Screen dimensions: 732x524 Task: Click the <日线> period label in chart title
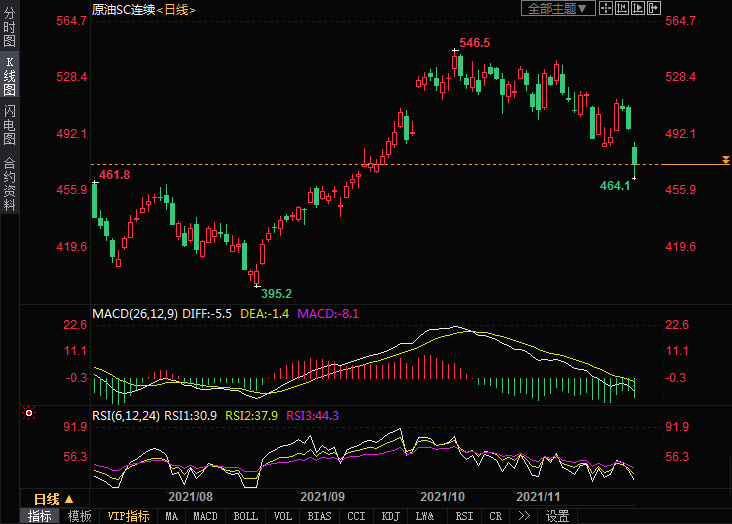[x=176, y=9]
